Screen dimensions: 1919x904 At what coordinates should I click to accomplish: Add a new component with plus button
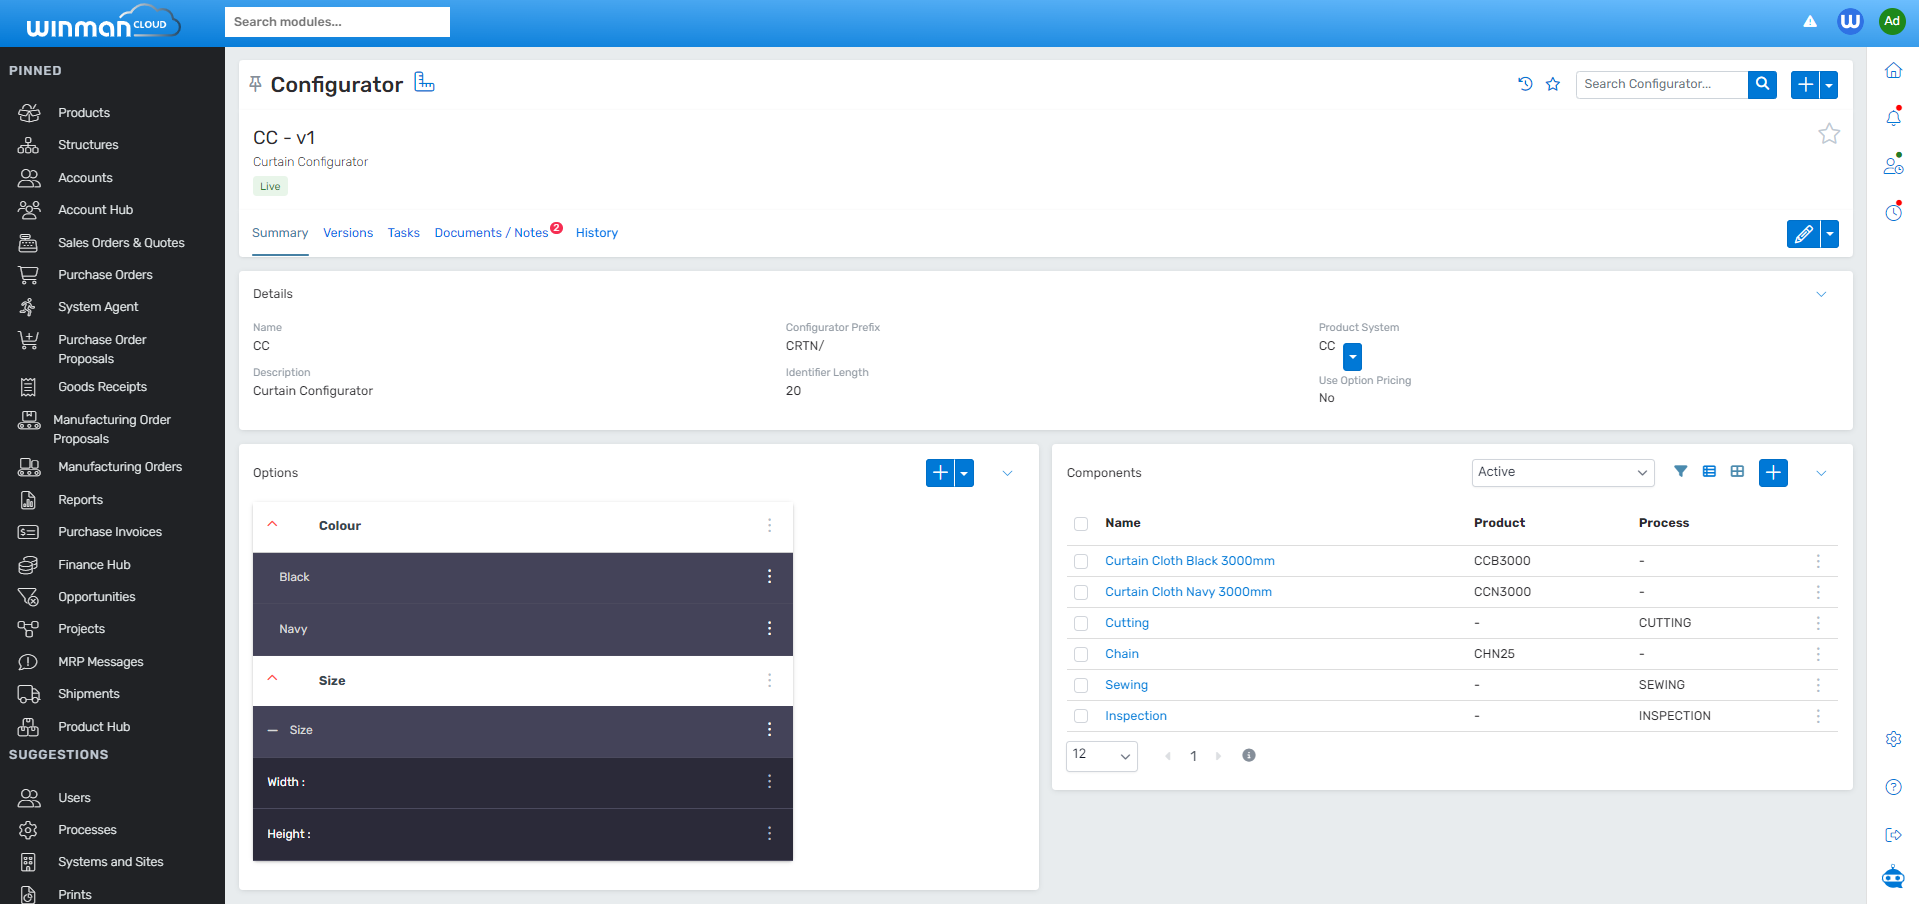(x=1773, y=473)
